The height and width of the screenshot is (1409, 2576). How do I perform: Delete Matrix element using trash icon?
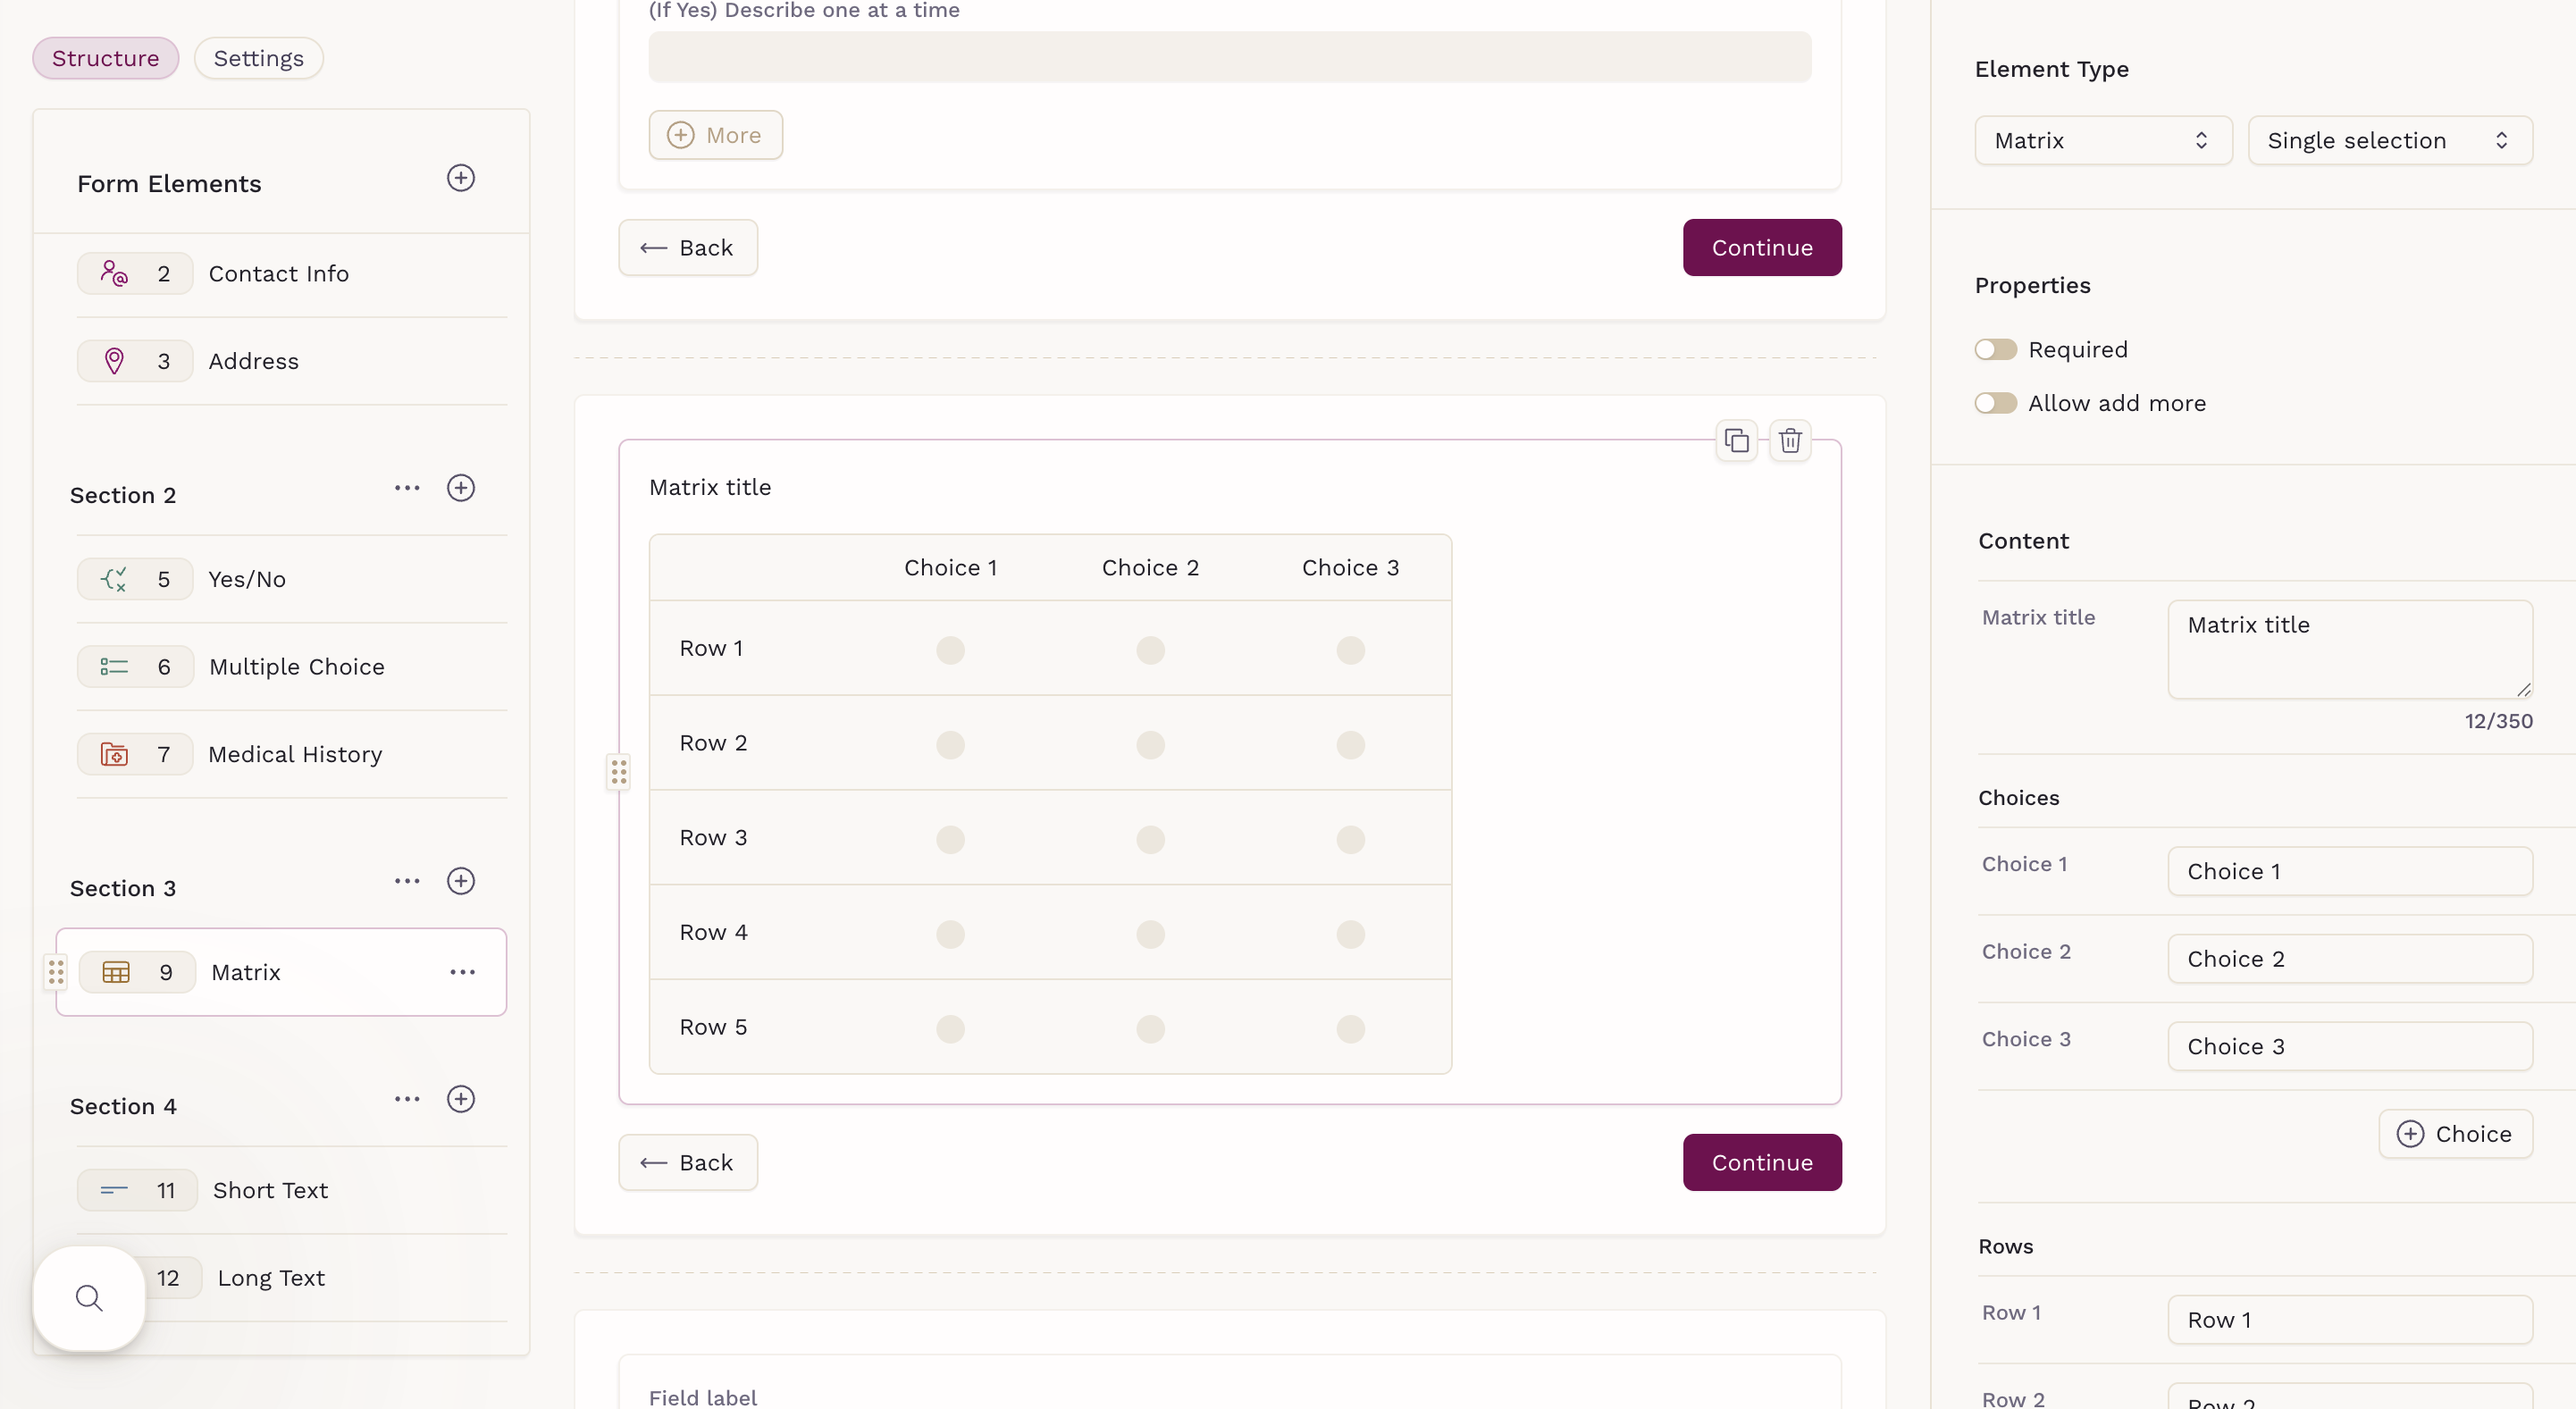tap(1790, 440)
